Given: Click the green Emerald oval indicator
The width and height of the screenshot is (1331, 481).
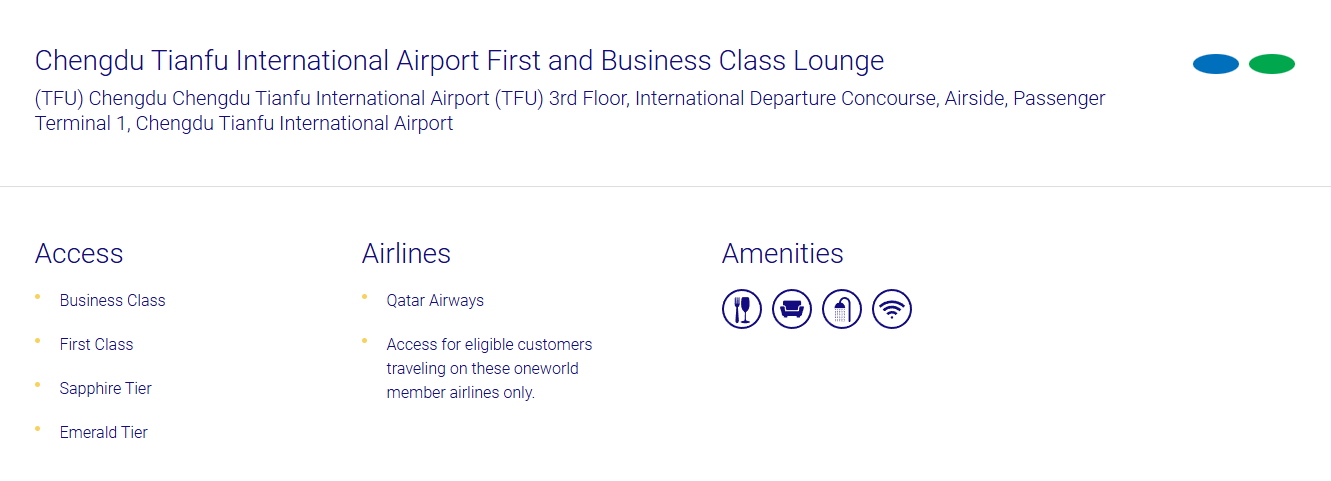Looking at the screenshot, I should click(x=1272, y=64).
